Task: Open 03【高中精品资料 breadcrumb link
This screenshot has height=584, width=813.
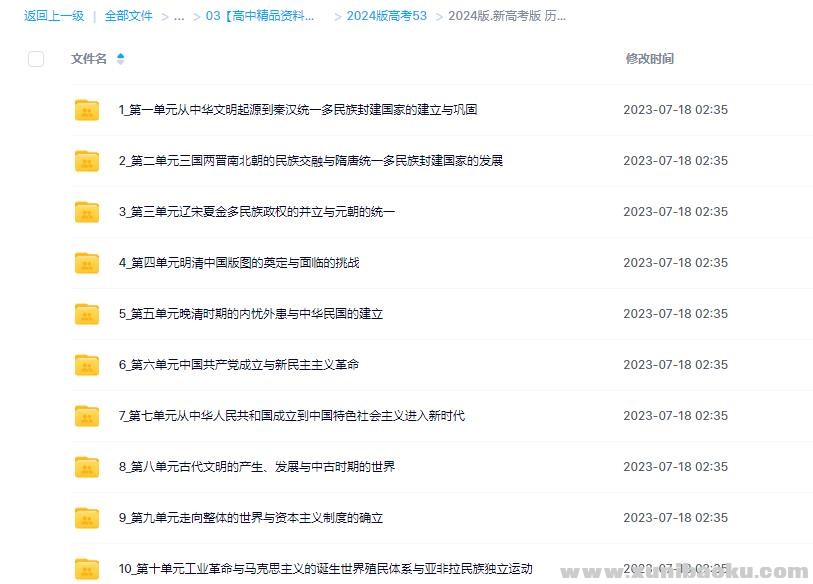Action: (260, 16)
